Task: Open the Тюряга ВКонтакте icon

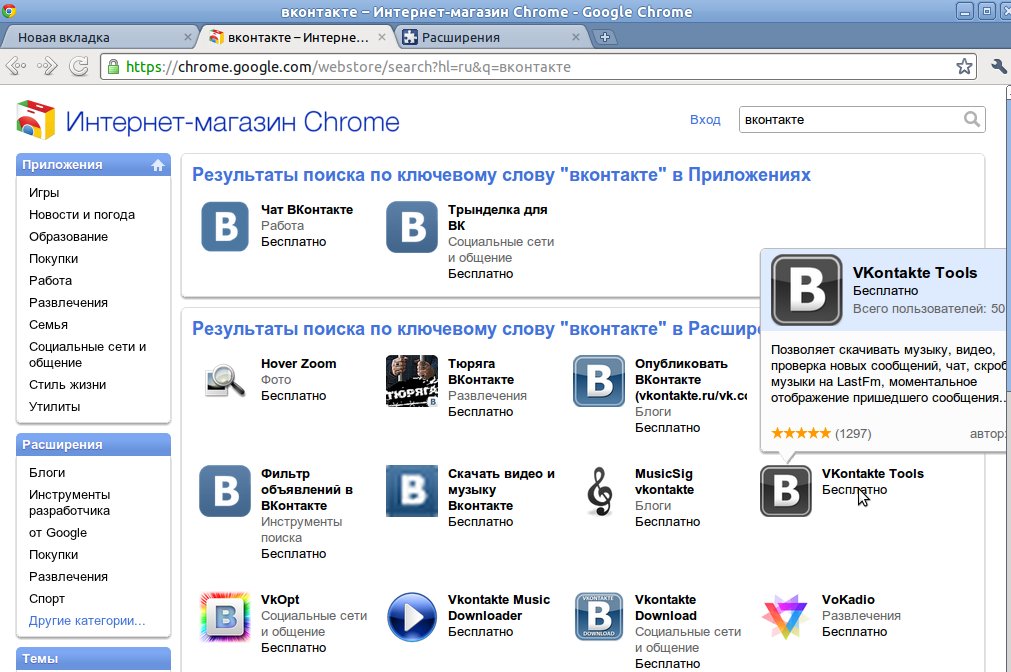Action: coord(412,381)
